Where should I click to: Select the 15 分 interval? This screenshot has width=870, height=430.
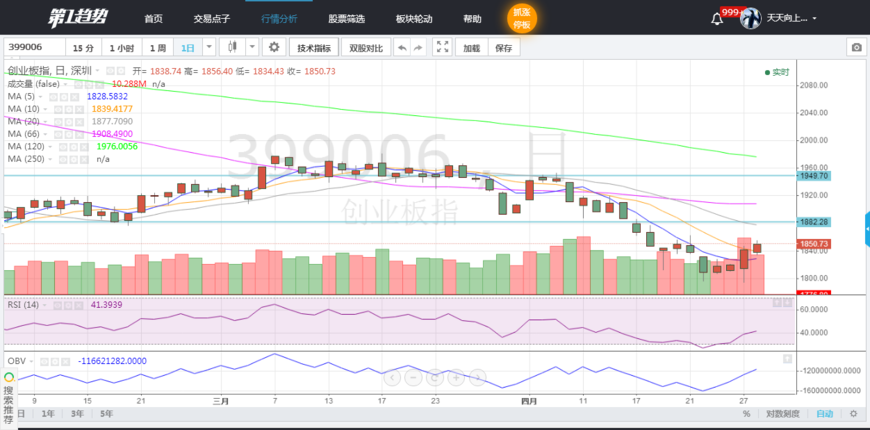pyautogui.click(x=83, y=48)
